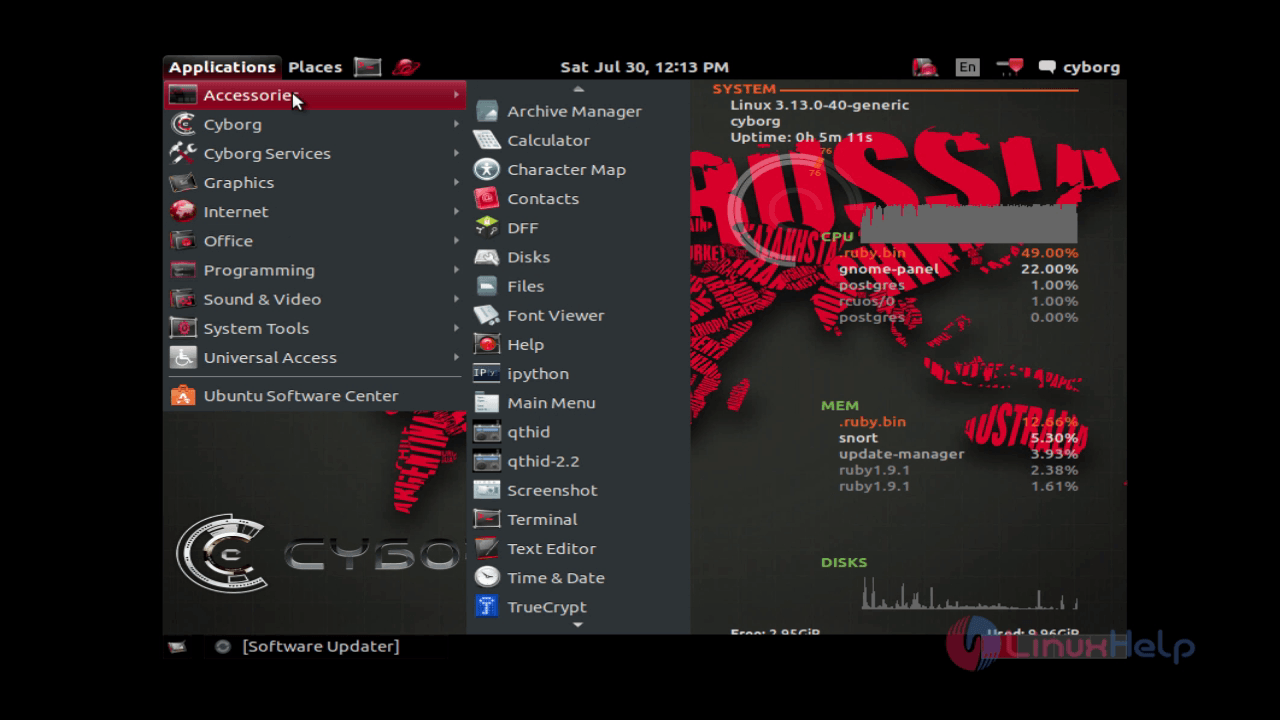Expand the System Tools submenu arrow
Image resolution: width=1280 pixels, height=720 pixels.
pyautogui.click(x=456, y=328)
